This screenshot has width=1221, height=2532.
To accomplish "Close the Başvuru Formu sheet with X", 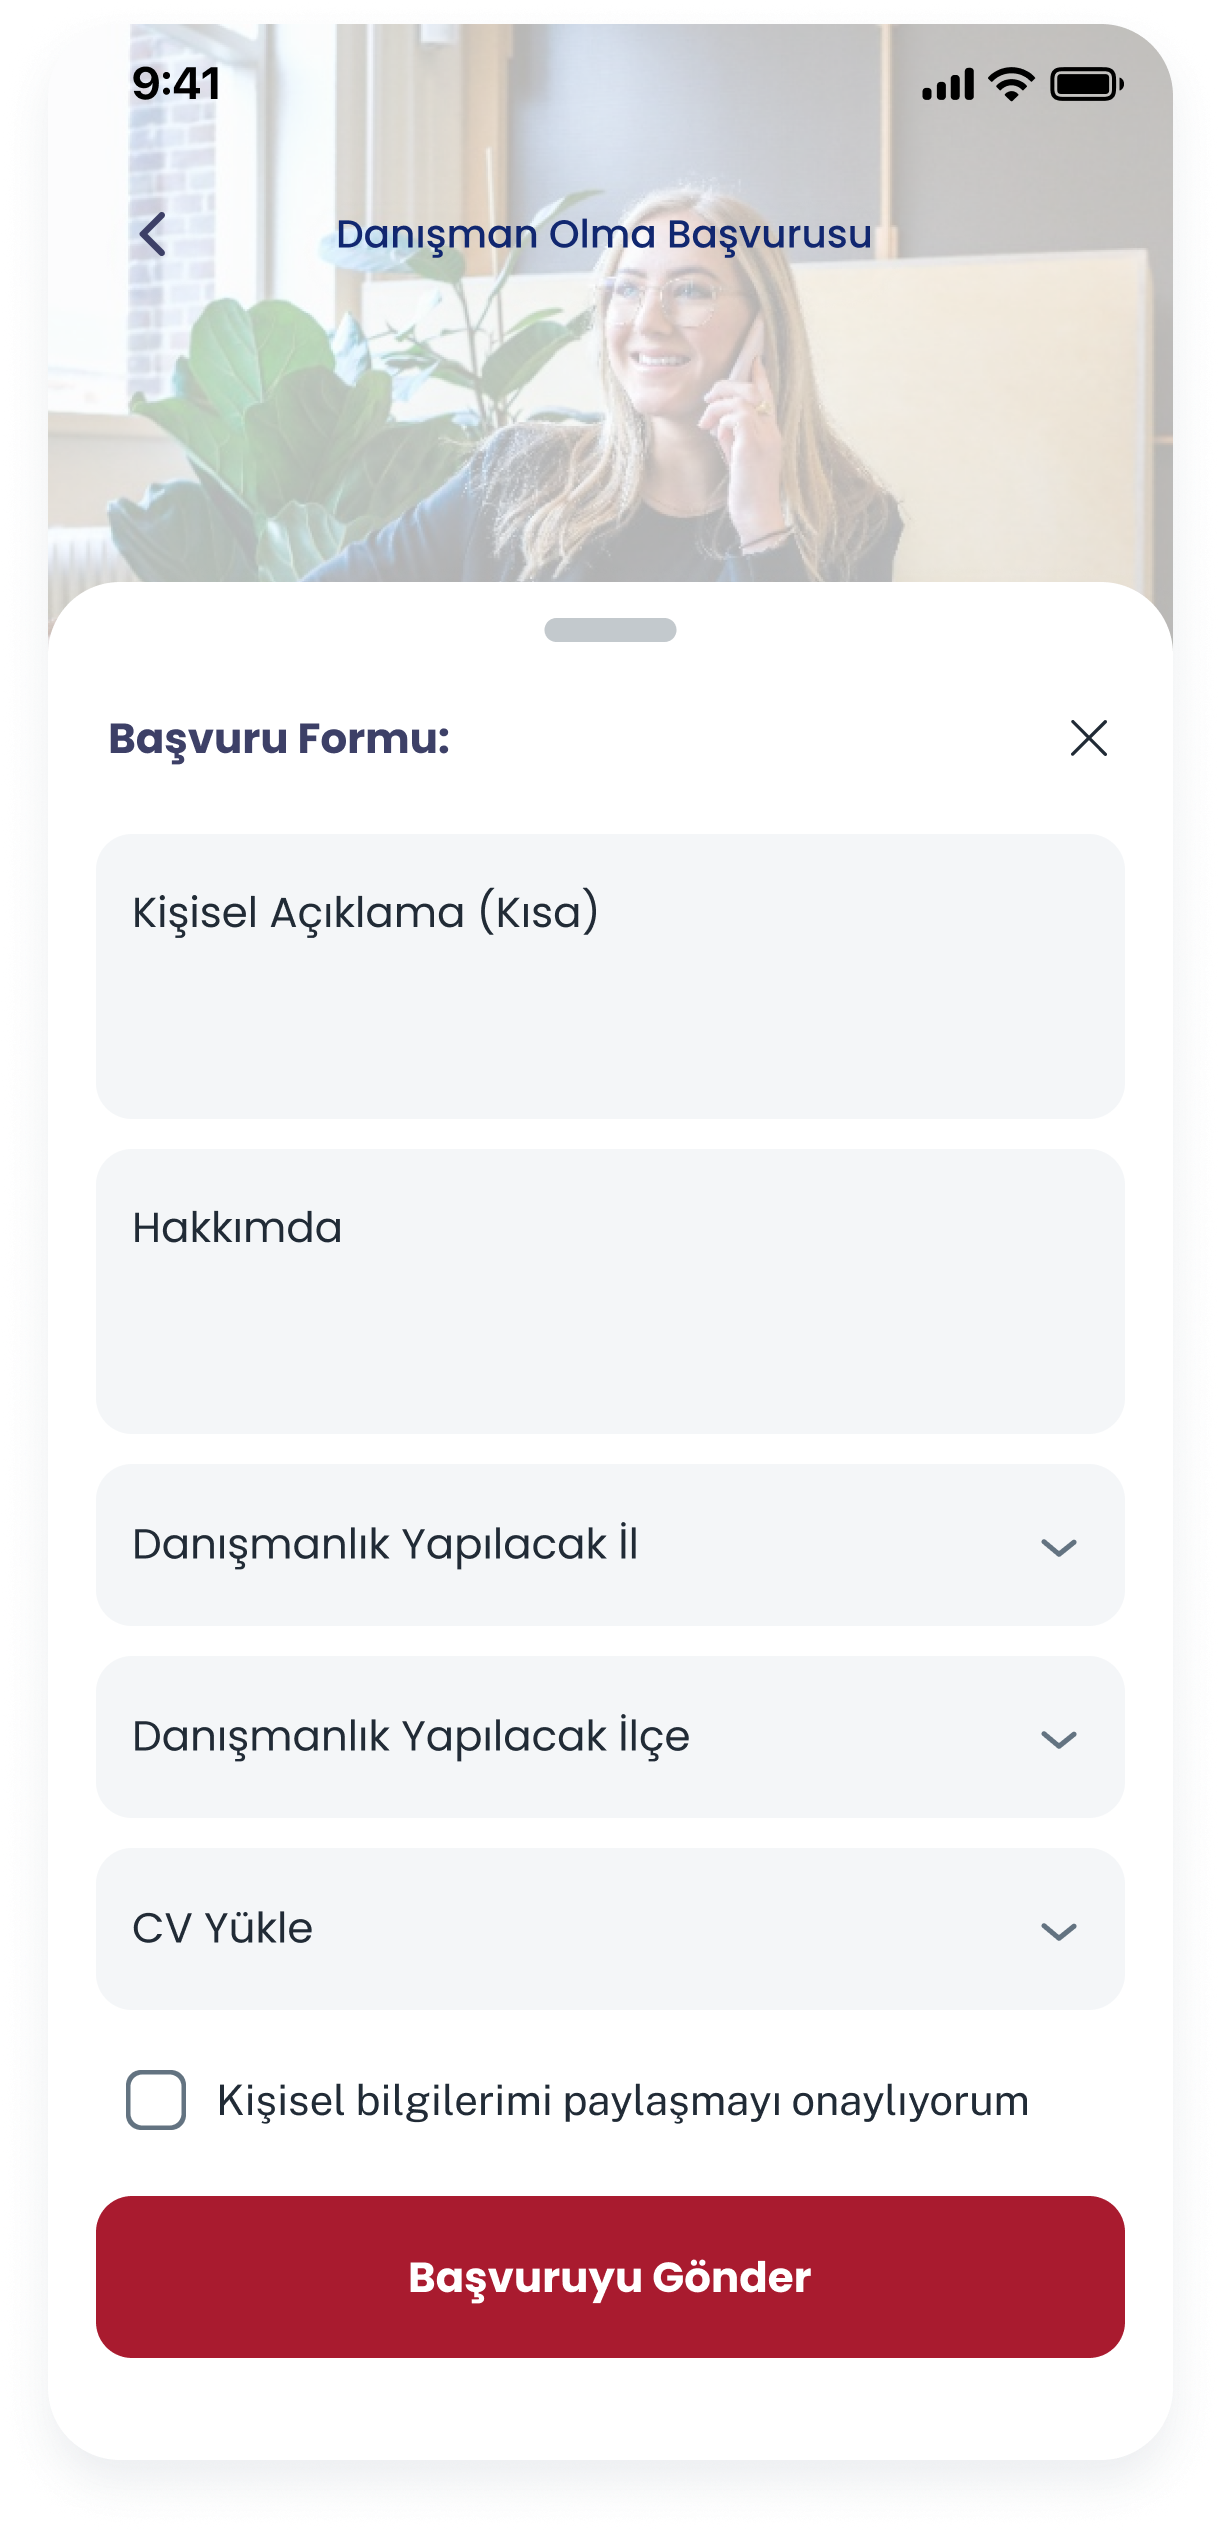I will click(x=1088, y=738).
